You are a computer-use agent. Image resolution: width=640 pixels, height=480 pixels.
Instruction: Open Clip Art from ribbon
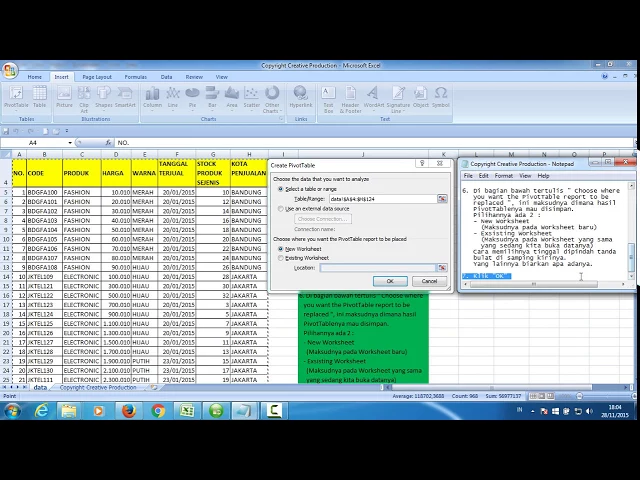pyautogui.click(x=84, y=99)
